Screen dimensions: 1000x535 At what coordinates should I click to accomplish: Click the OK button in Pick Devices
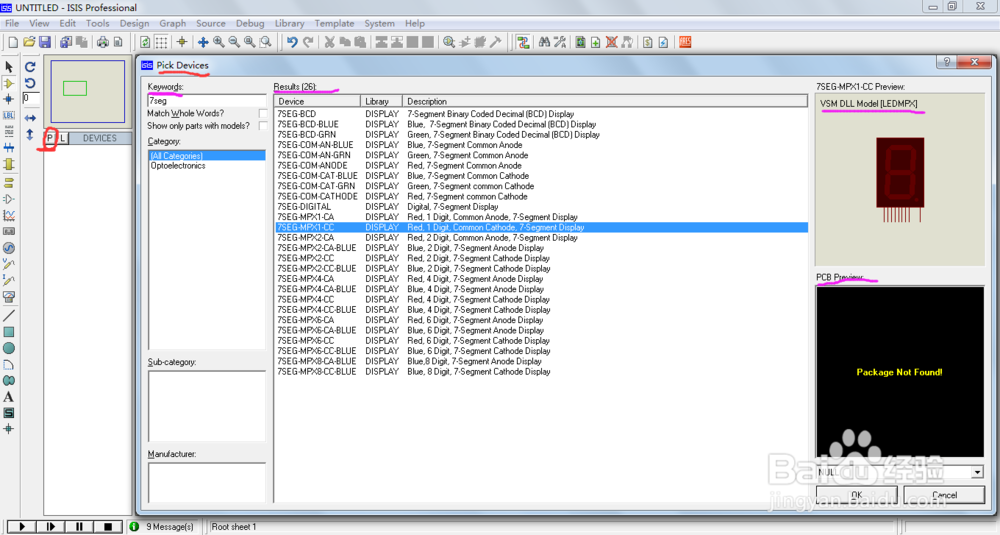(857, 495)
